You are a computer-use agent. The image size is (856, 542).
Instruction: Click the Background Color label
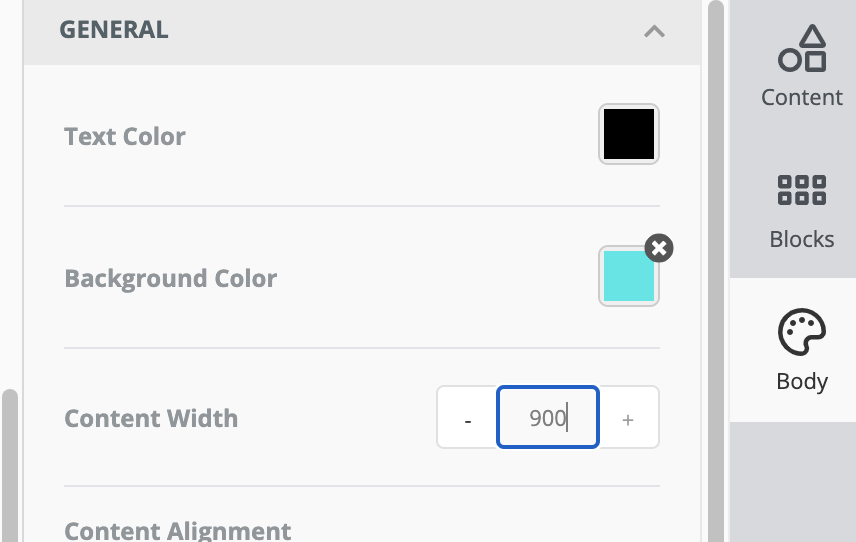171,278
